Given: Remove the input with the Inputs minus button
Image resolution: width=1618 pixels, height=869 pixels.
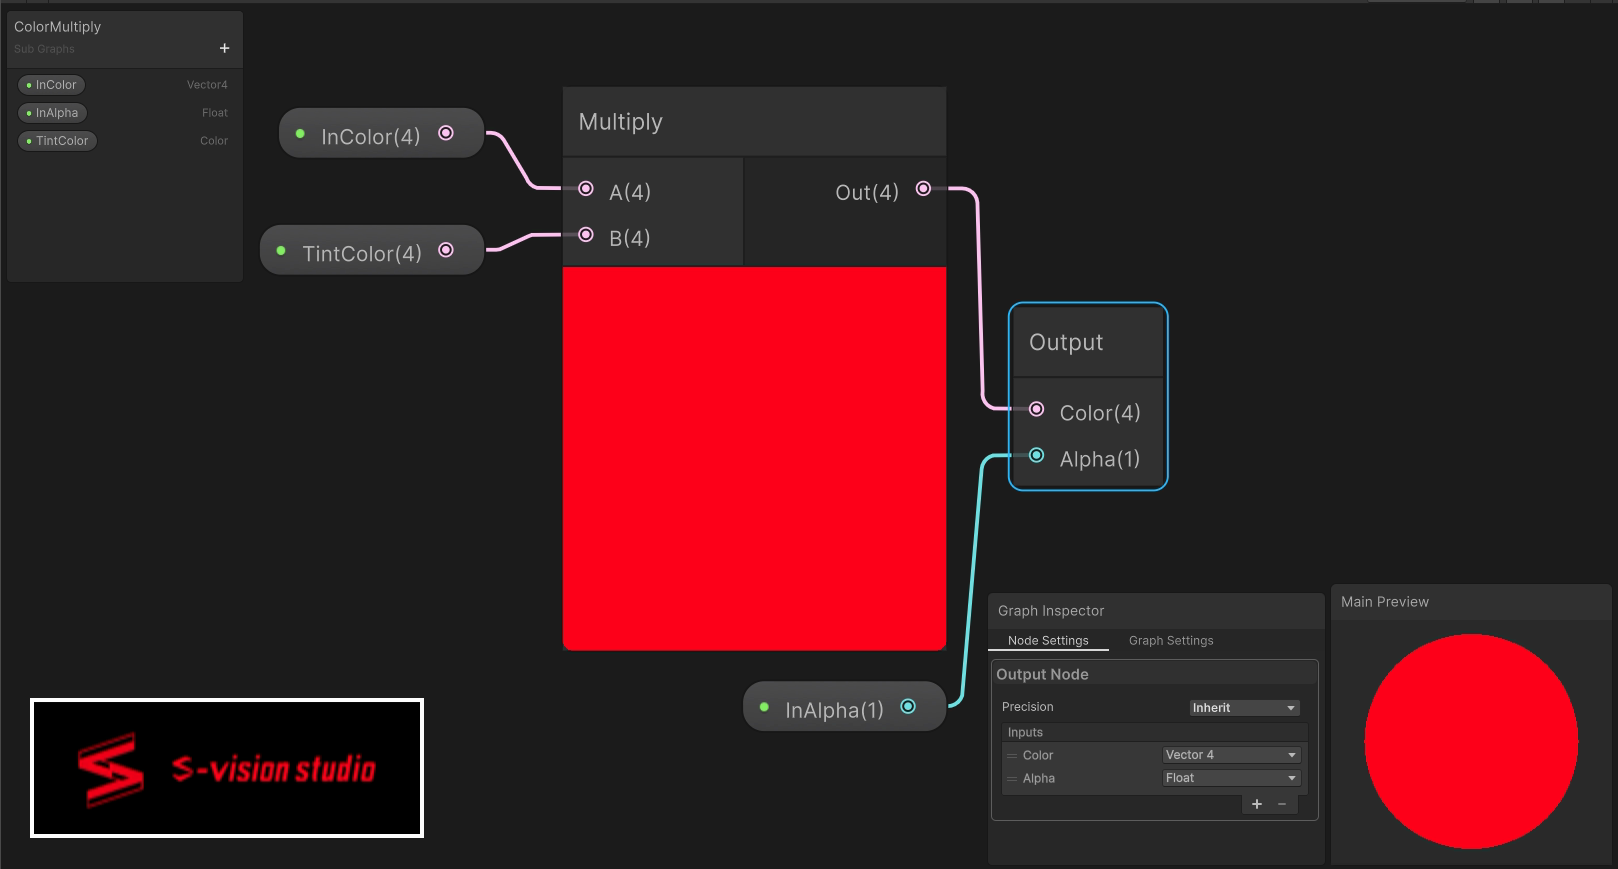Looking at the screenshot, I should [1282, 804].
